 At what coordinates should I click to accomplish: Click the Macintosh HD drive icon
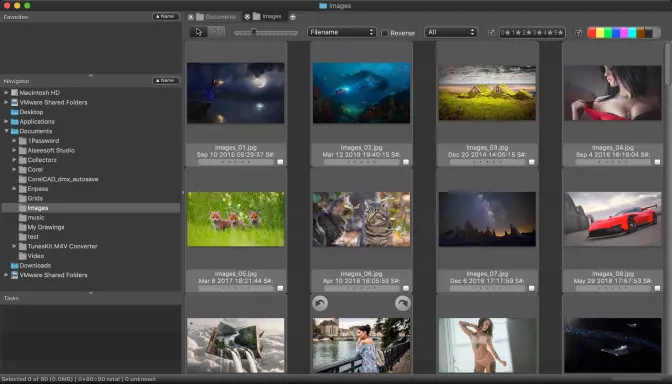[15, 93]
